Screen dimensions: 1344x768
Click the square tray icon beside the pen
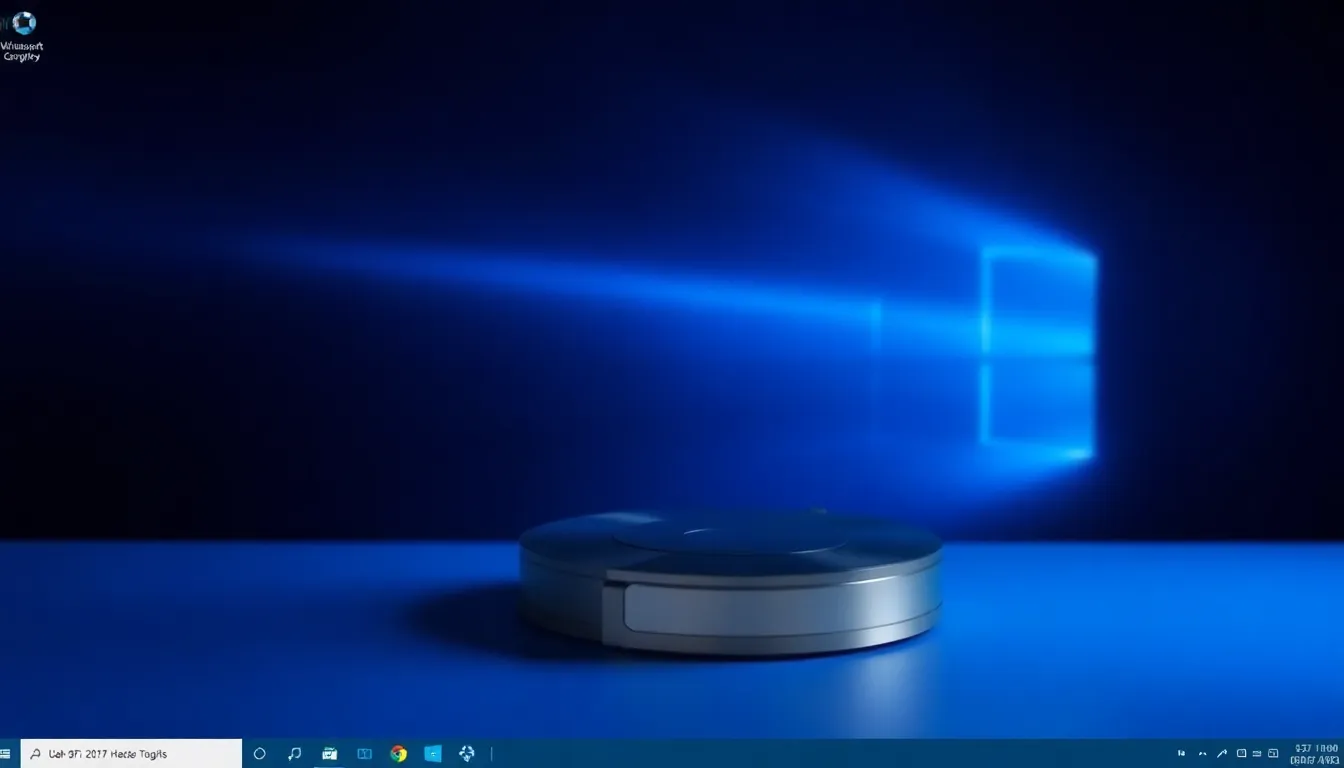tap(1241, 753)
